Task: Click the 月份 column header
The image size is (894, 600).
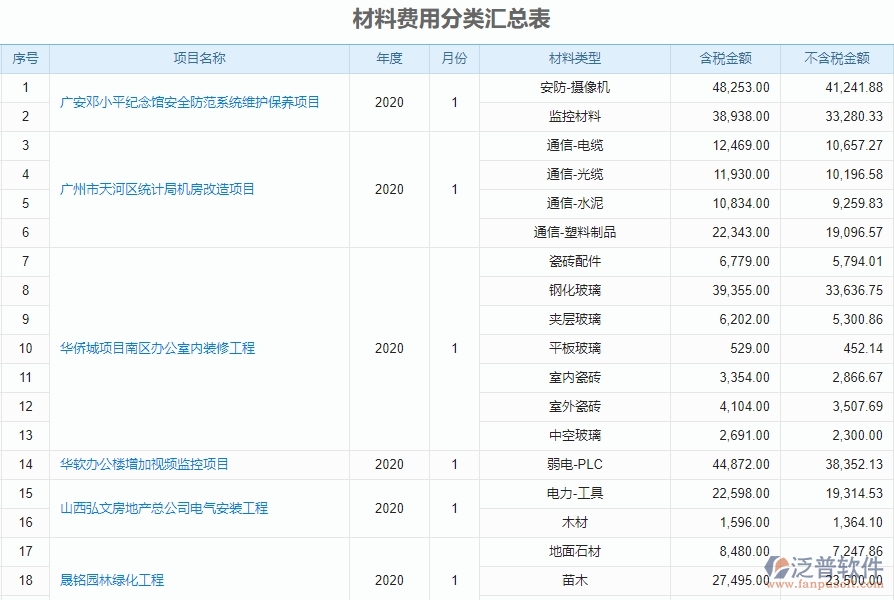Action: pos(453,58)
